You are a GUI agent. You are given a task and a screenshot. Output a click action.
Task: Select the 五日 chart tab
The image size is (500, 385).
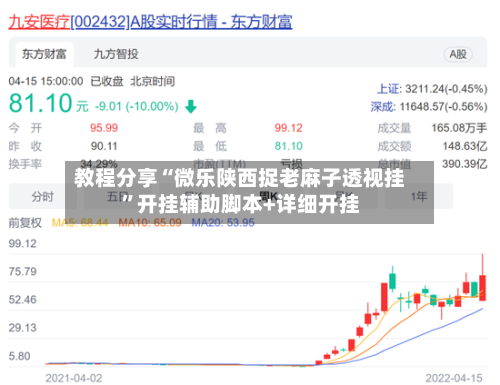pyautogui.click(x=117, y=197)
